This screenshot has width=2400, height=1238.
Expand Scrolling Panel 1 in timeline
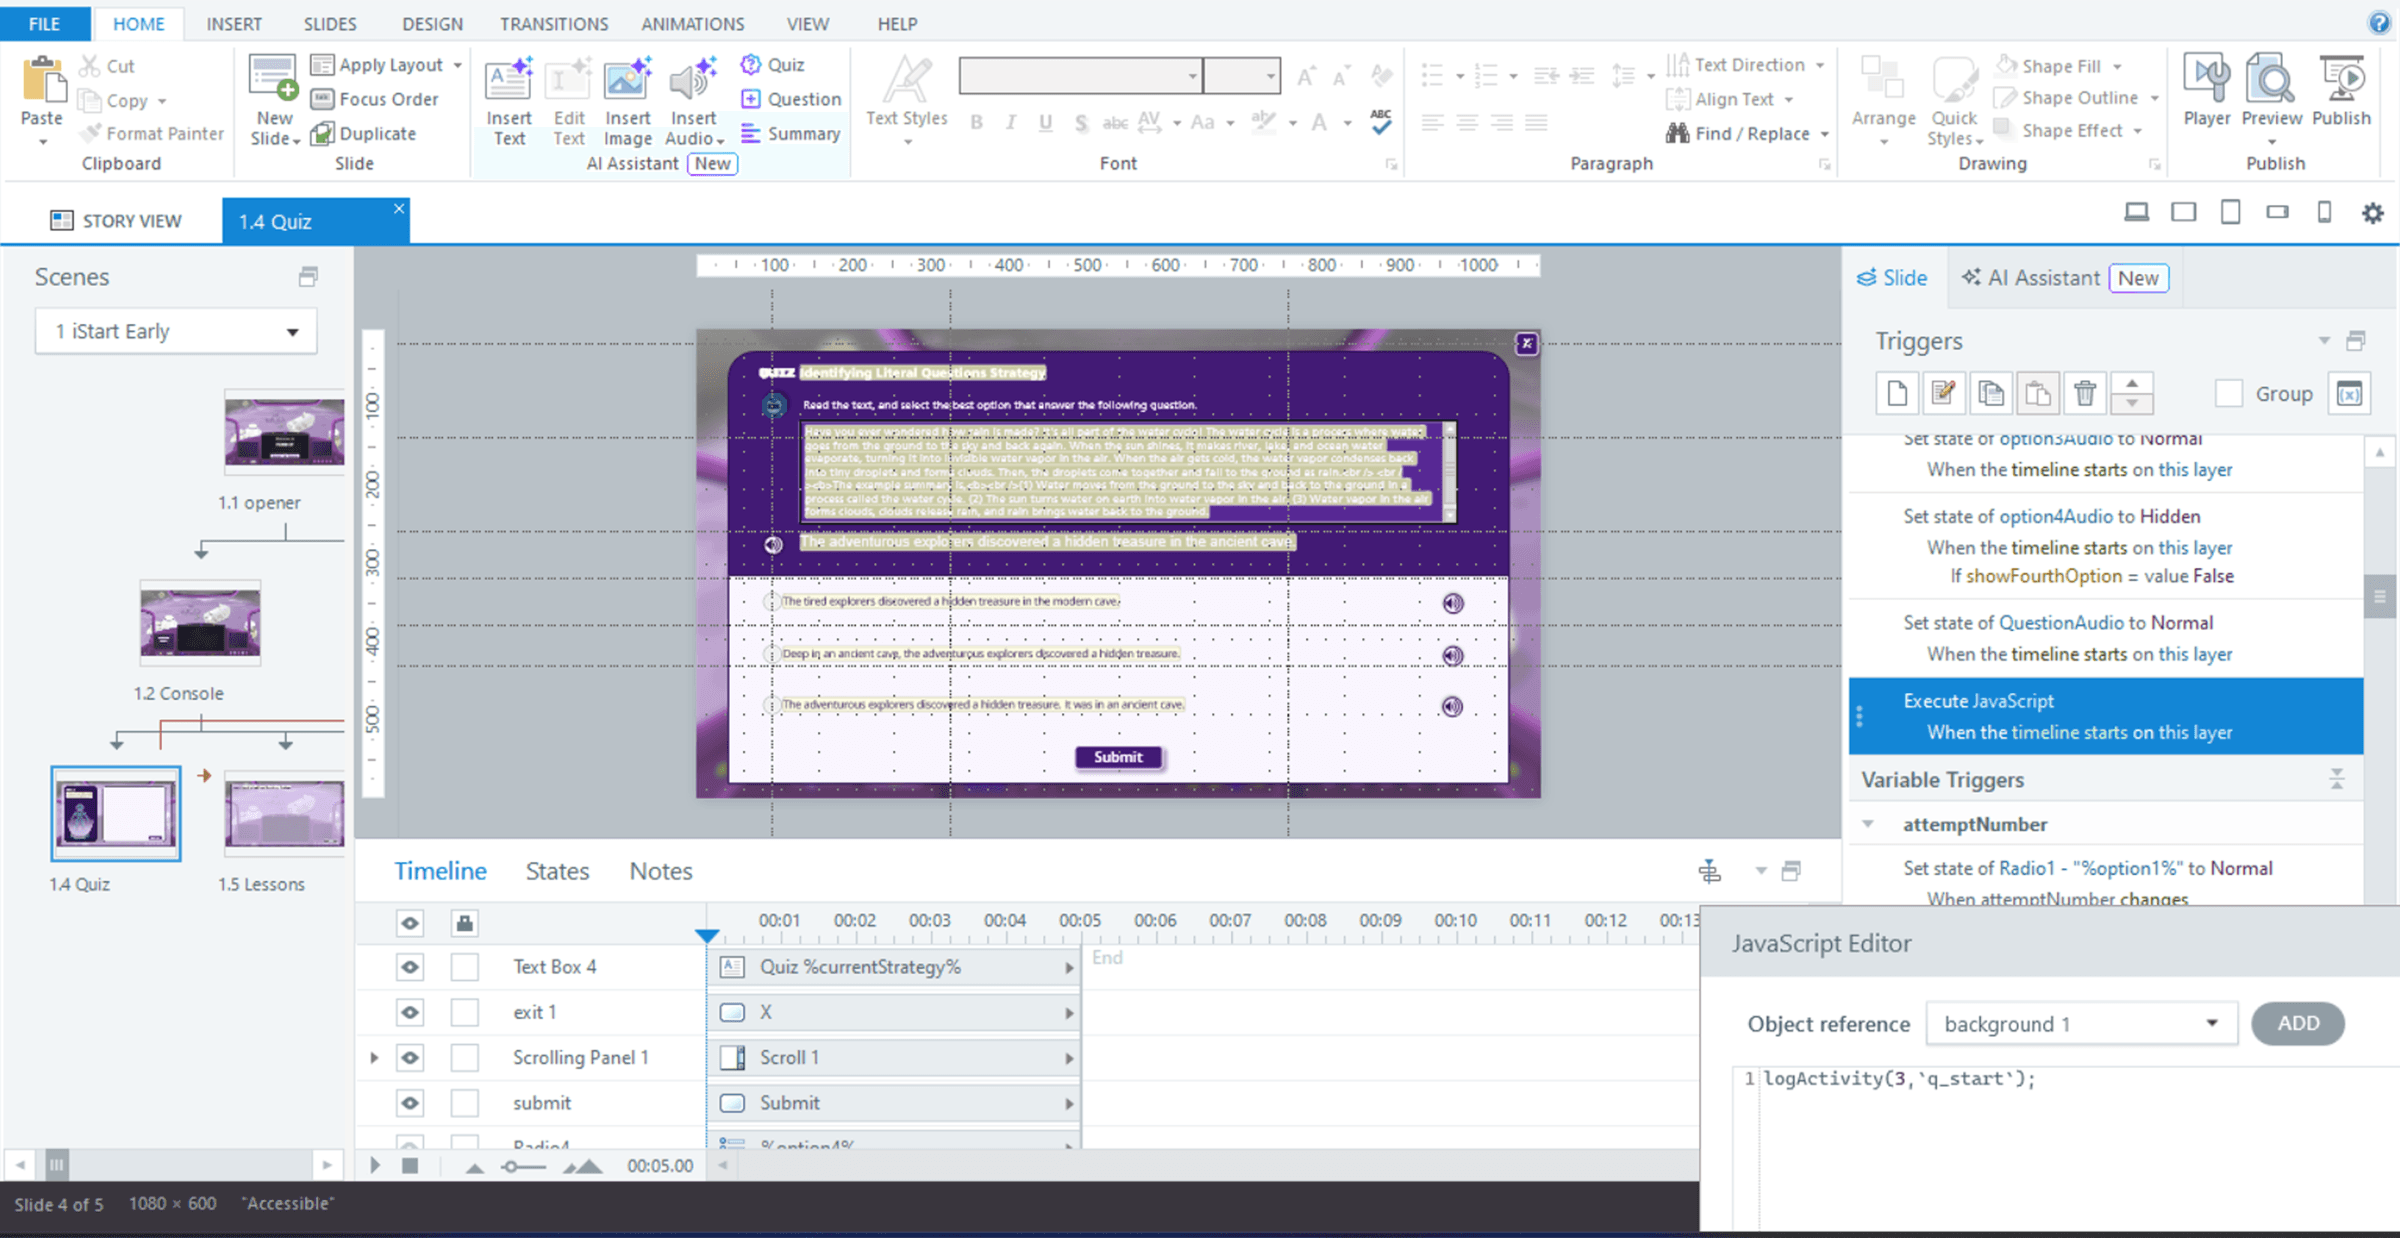tap(374, 1057)
